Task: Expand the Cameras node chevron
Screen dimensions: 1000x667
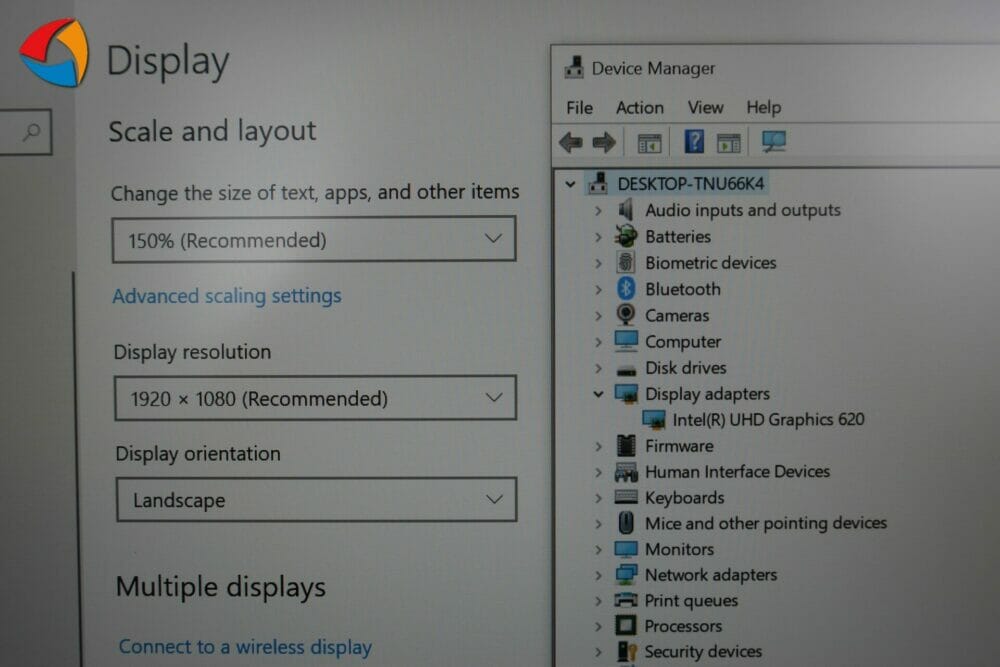Action: (598, 316)
